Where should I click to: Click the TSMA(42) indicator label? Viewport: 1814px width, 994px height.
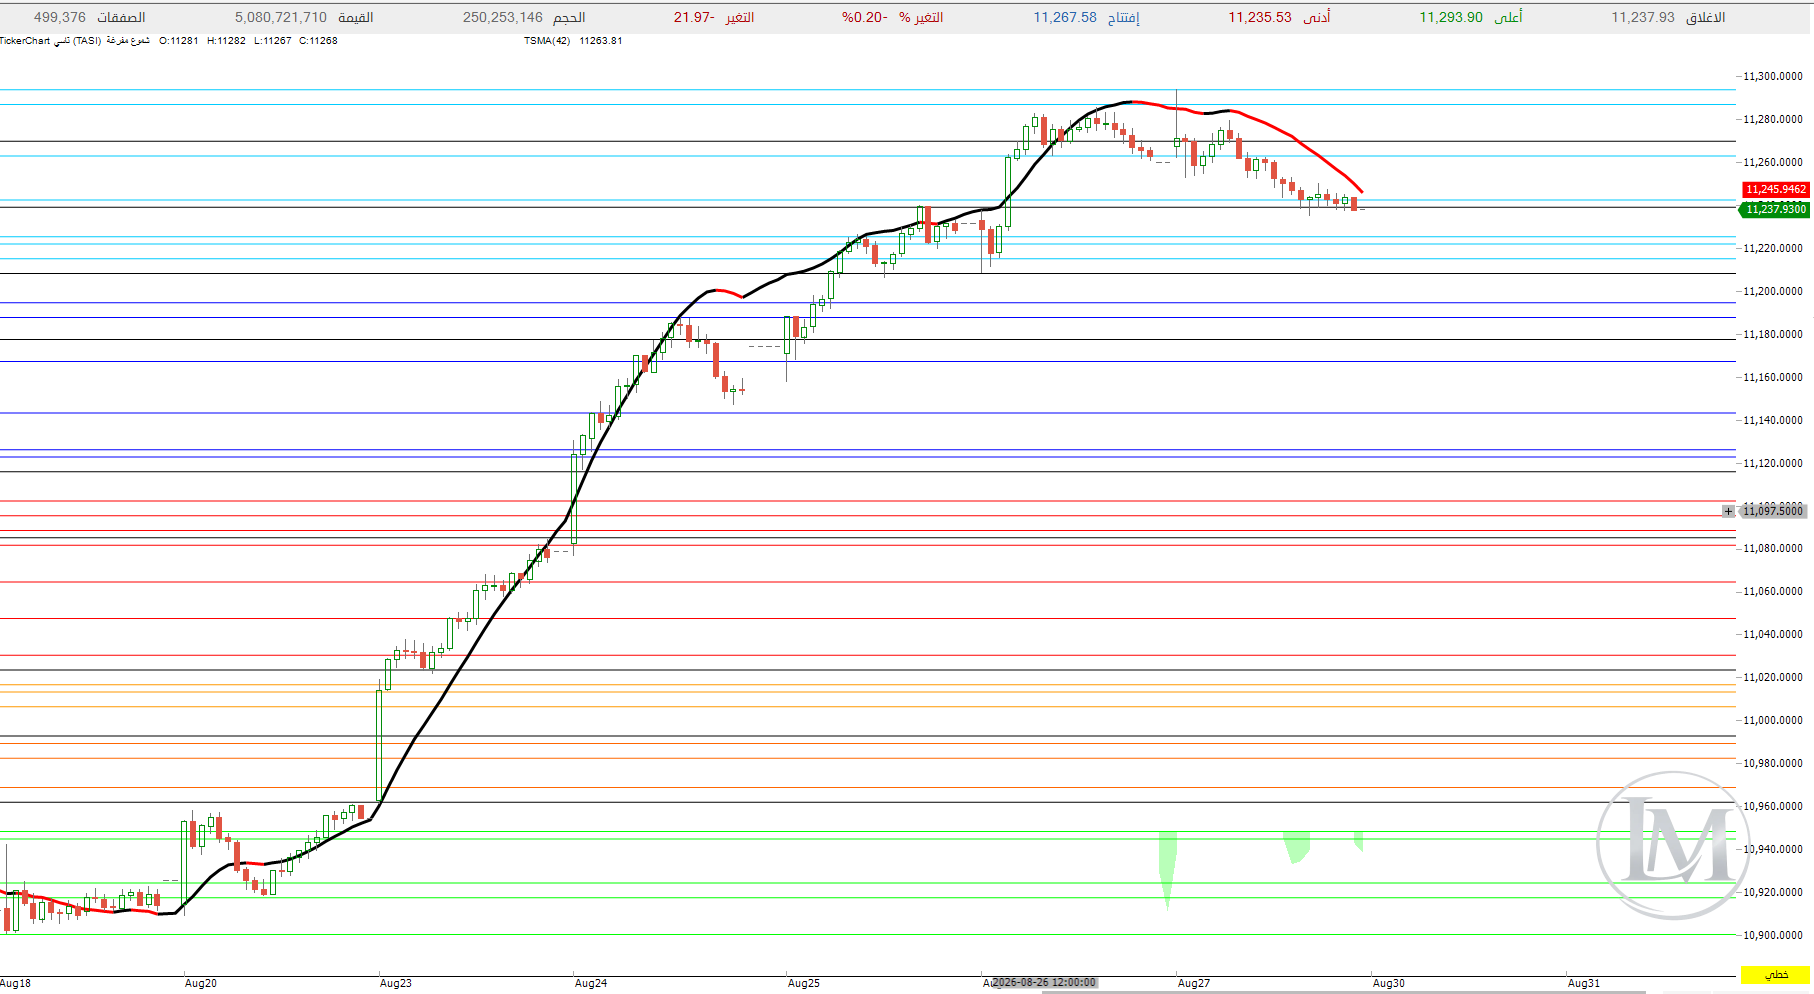click(547, 41)
